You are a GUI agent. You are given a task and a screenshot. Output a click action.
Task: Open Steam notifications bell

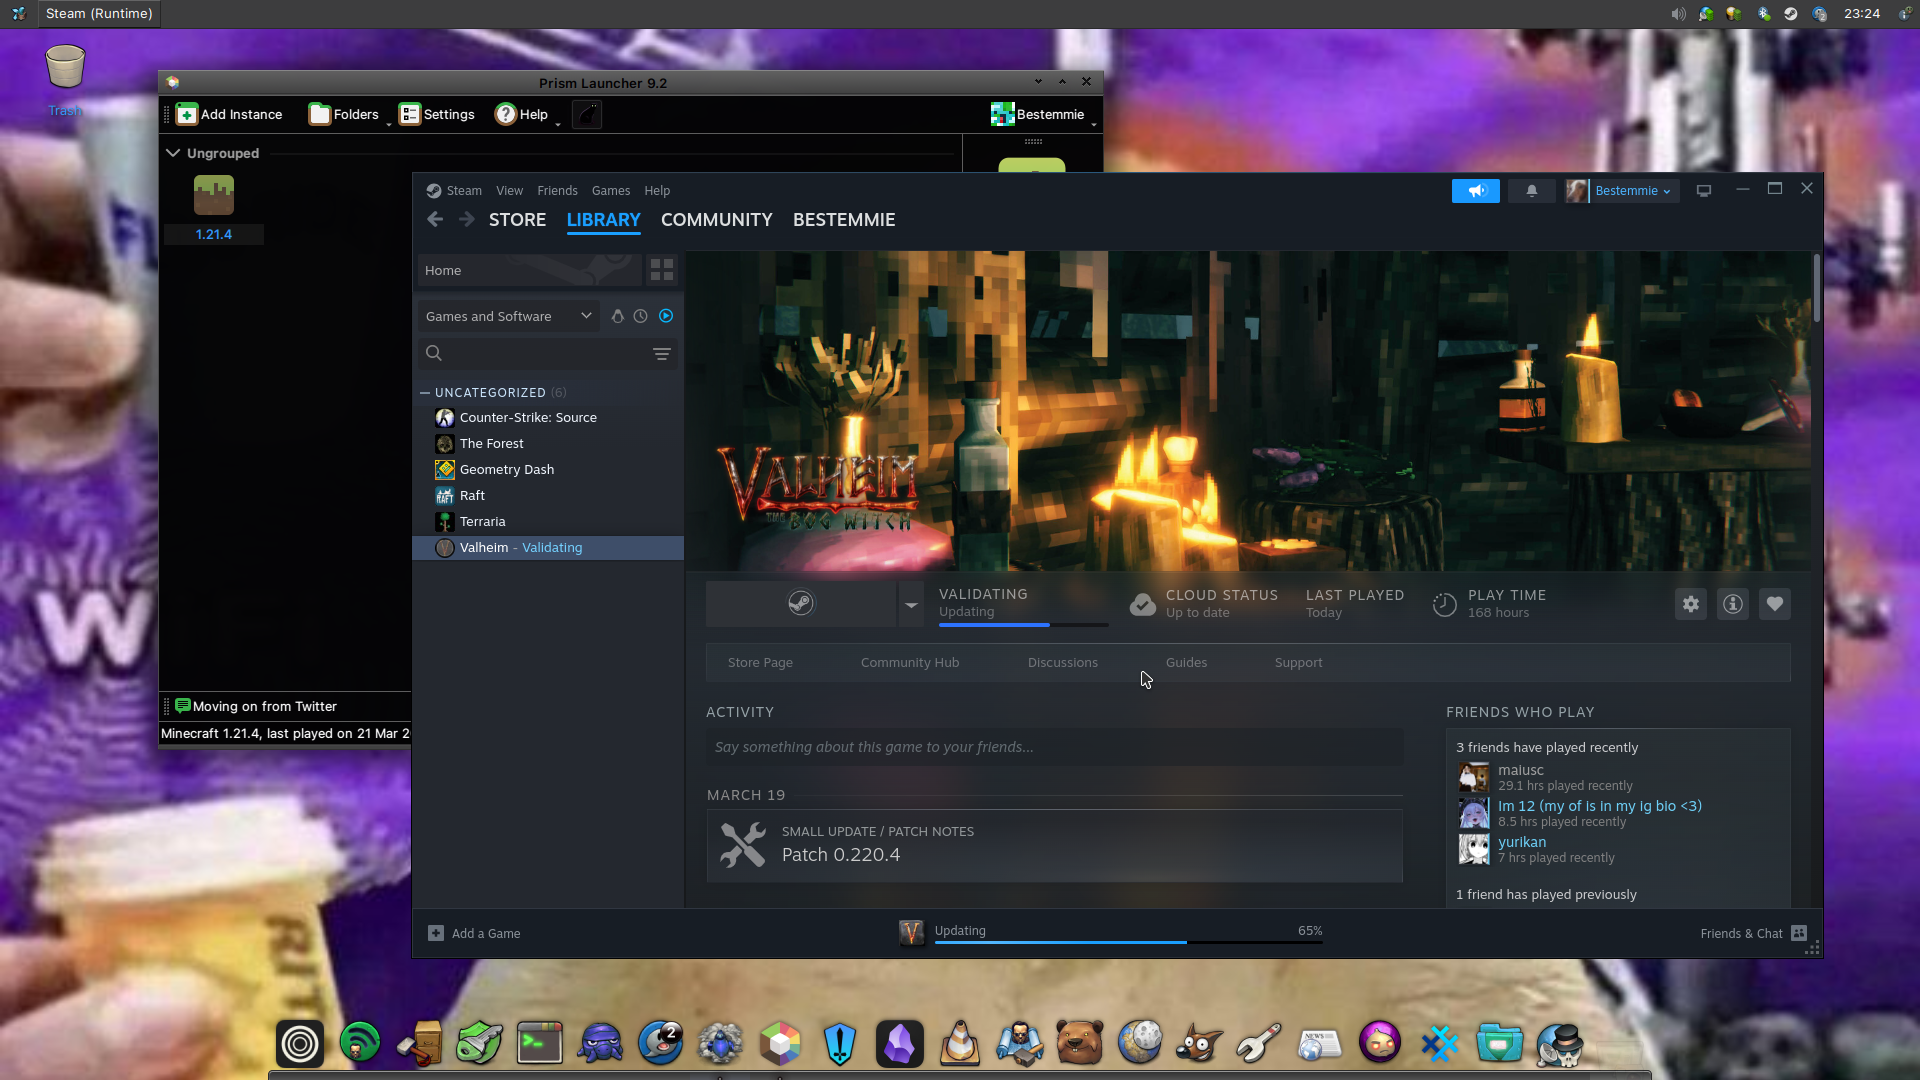pos(1531,190)
